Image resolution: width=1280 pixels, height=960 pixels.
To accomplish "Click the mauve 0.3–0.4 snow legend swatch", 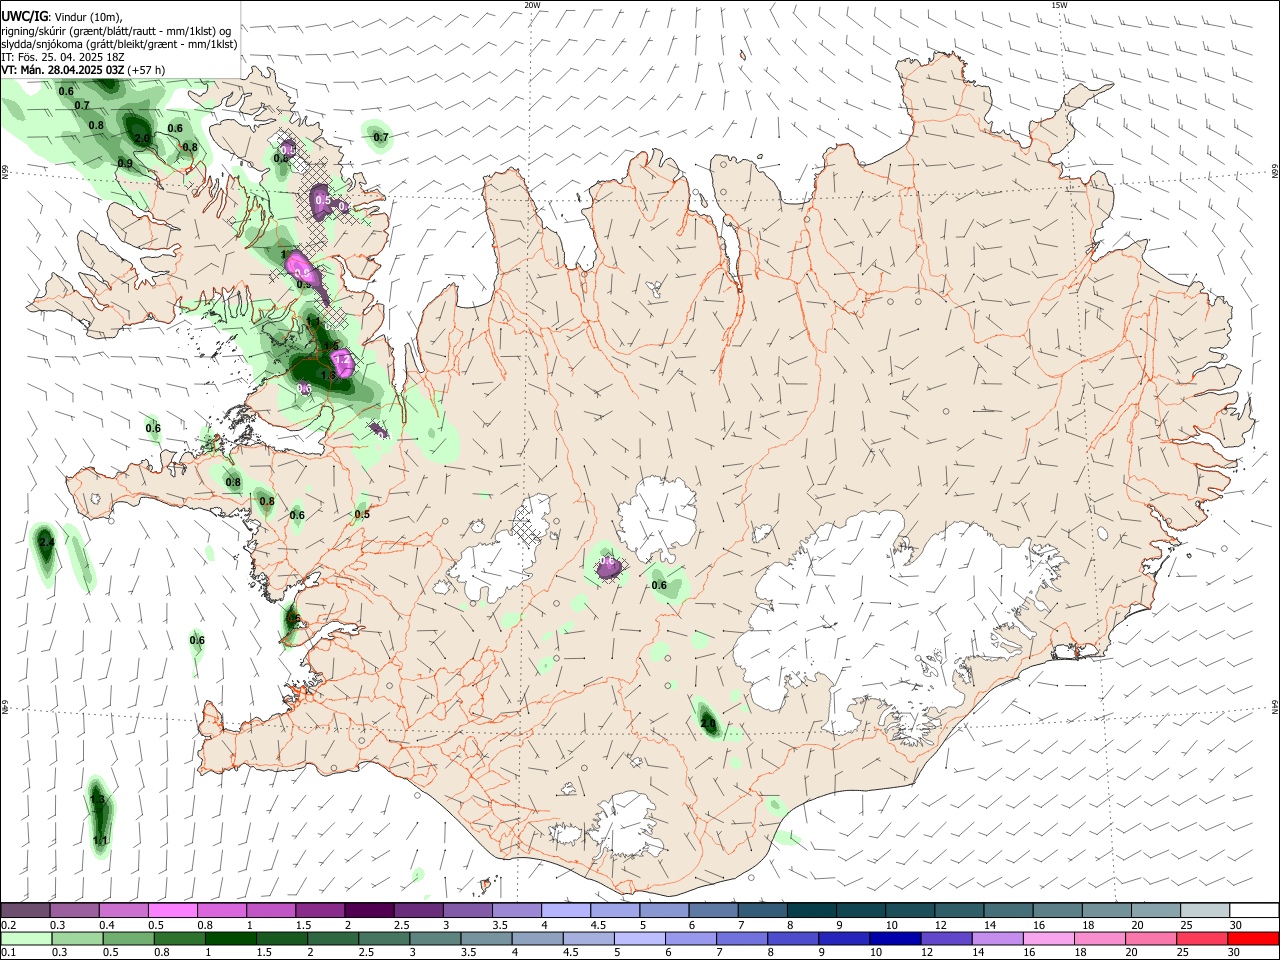I will click(x=74, y=910).
